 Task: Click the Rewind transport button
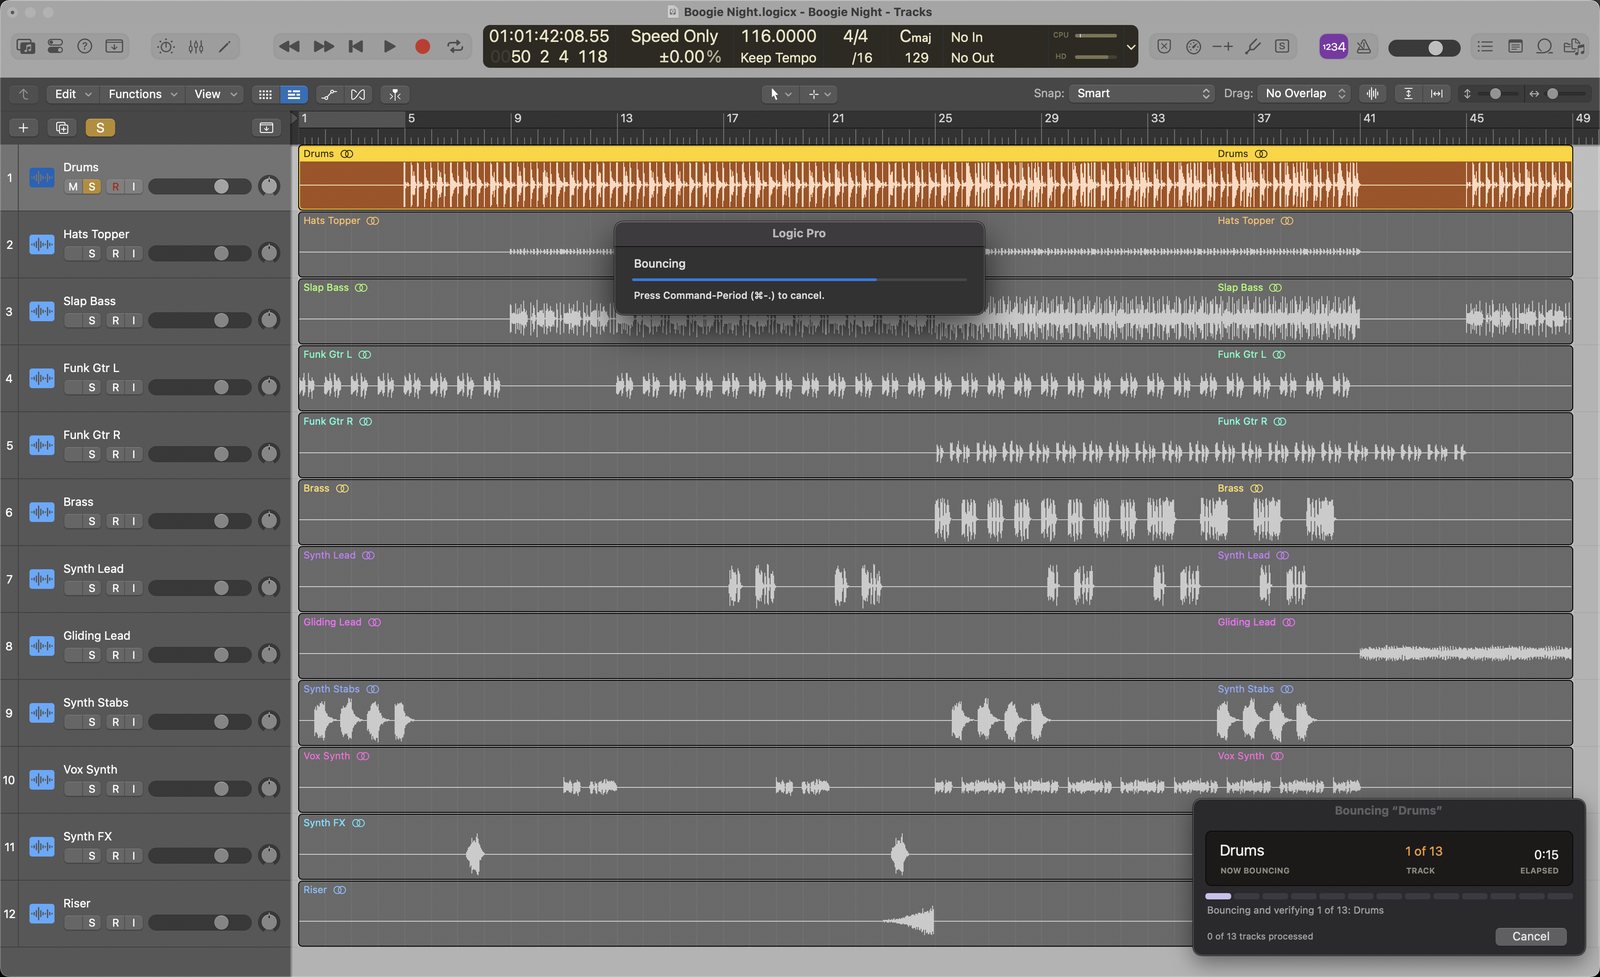(289, 46)
